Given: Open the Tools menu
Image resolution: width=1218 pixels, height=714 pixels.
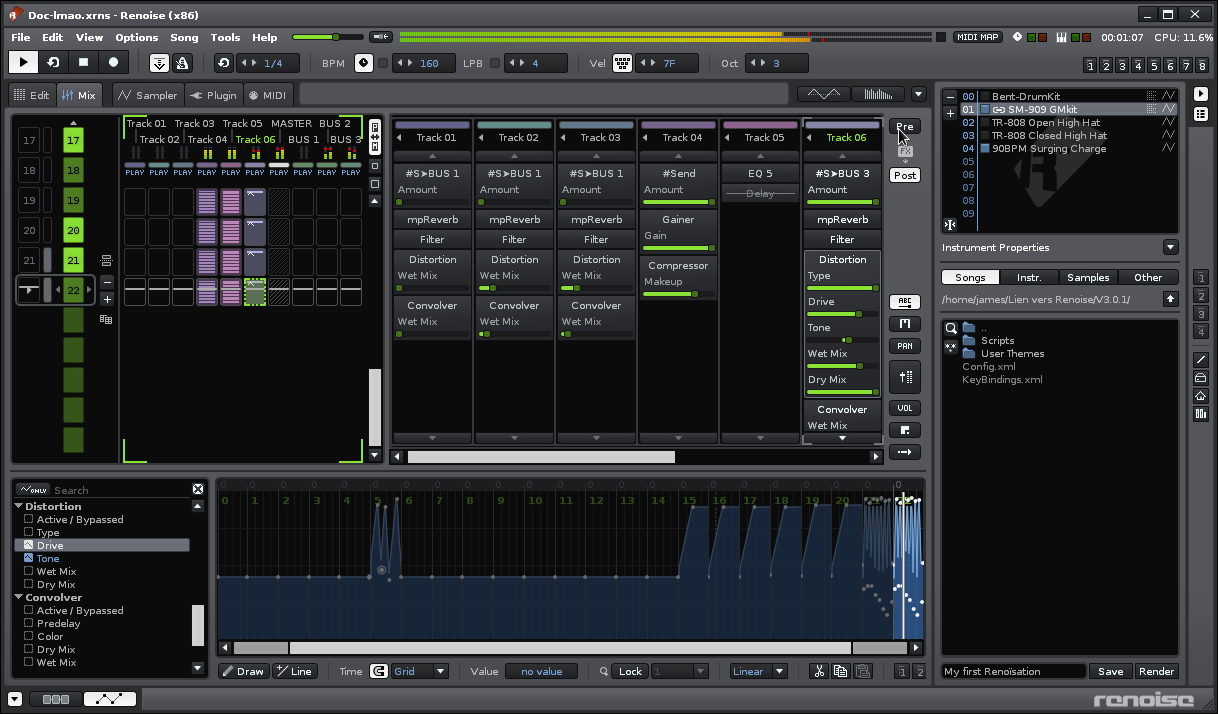Looking at the screenshot, I should (x=225, y=37).
